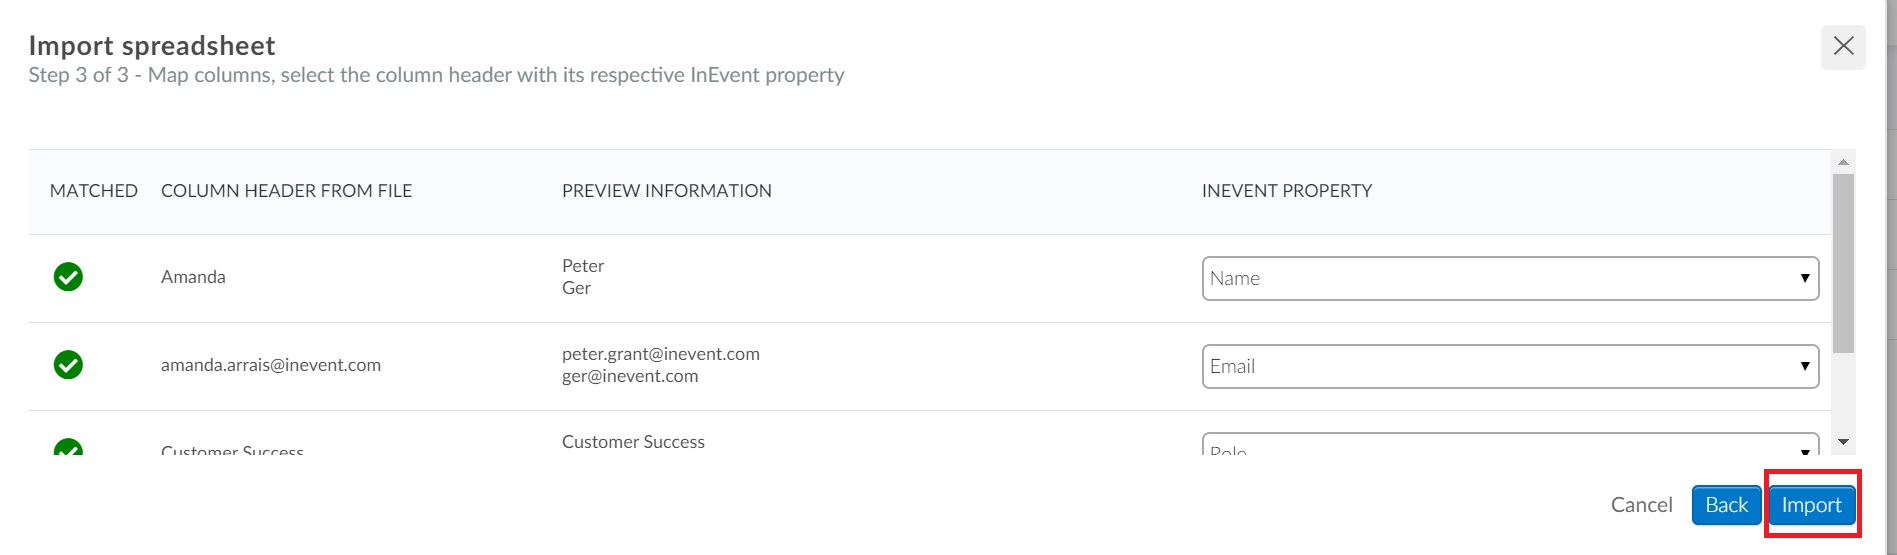Close the Import spreadsheet dialog with X
The width and height of the screenshot is (1897, 555).
[1843, 46]
